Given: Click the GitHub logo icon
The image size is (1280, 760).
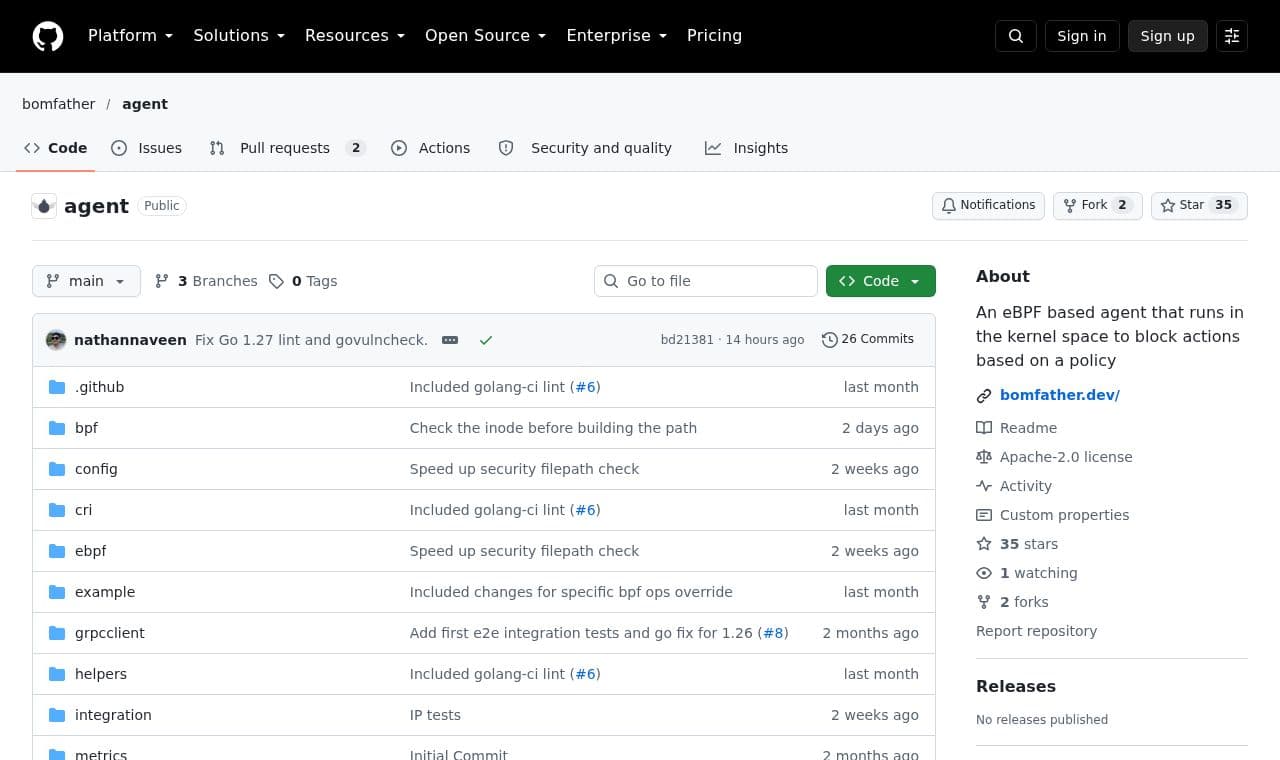Looking at the screenshot, I should tap(48, 36).
